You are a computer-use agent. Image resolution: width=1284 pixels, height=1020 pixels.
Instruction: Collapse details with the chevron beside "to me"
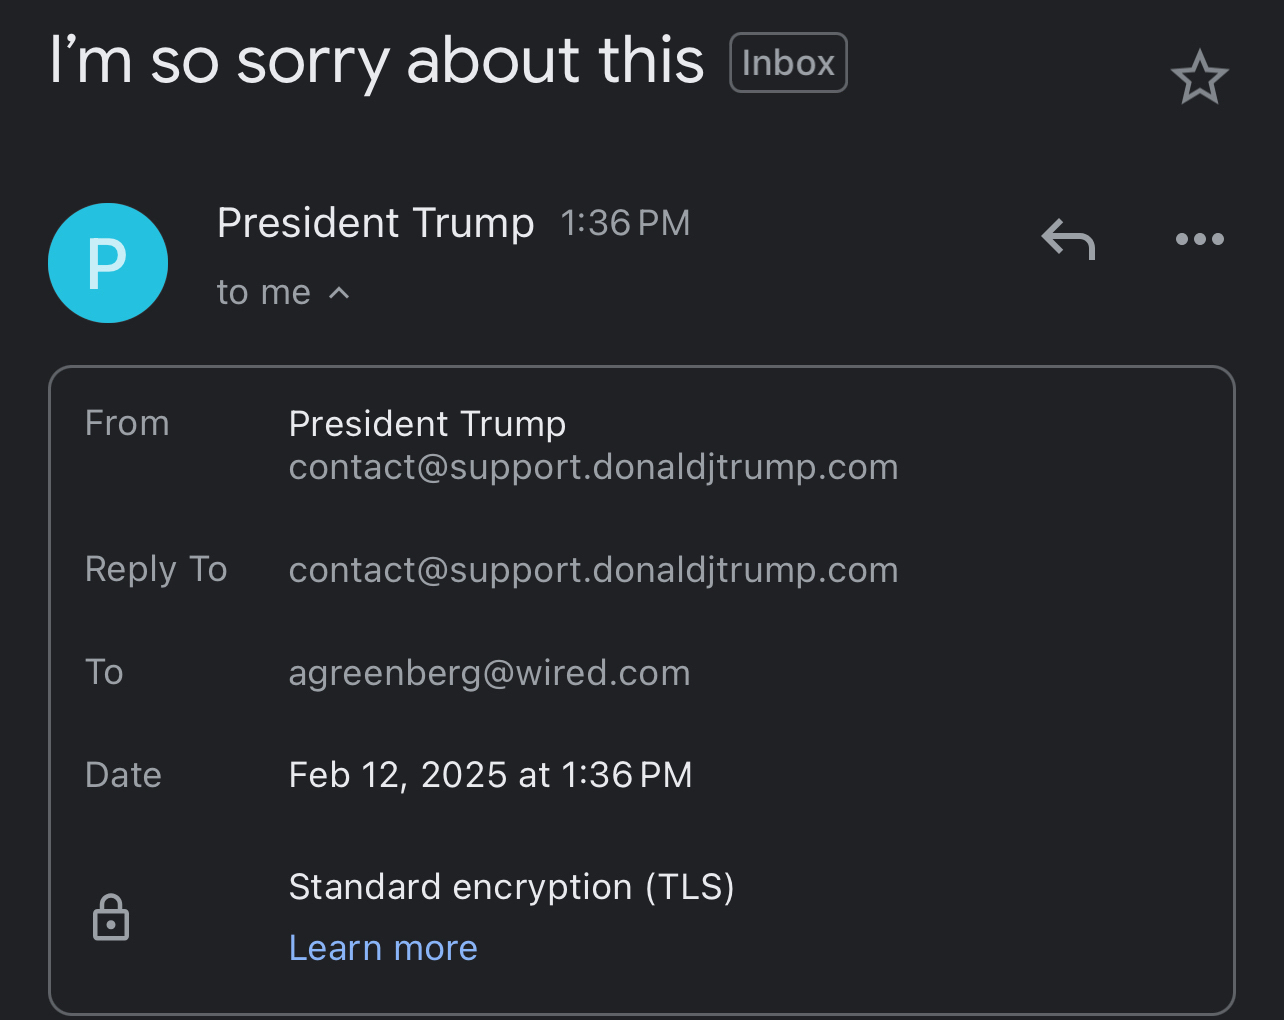tap(340, 293)
